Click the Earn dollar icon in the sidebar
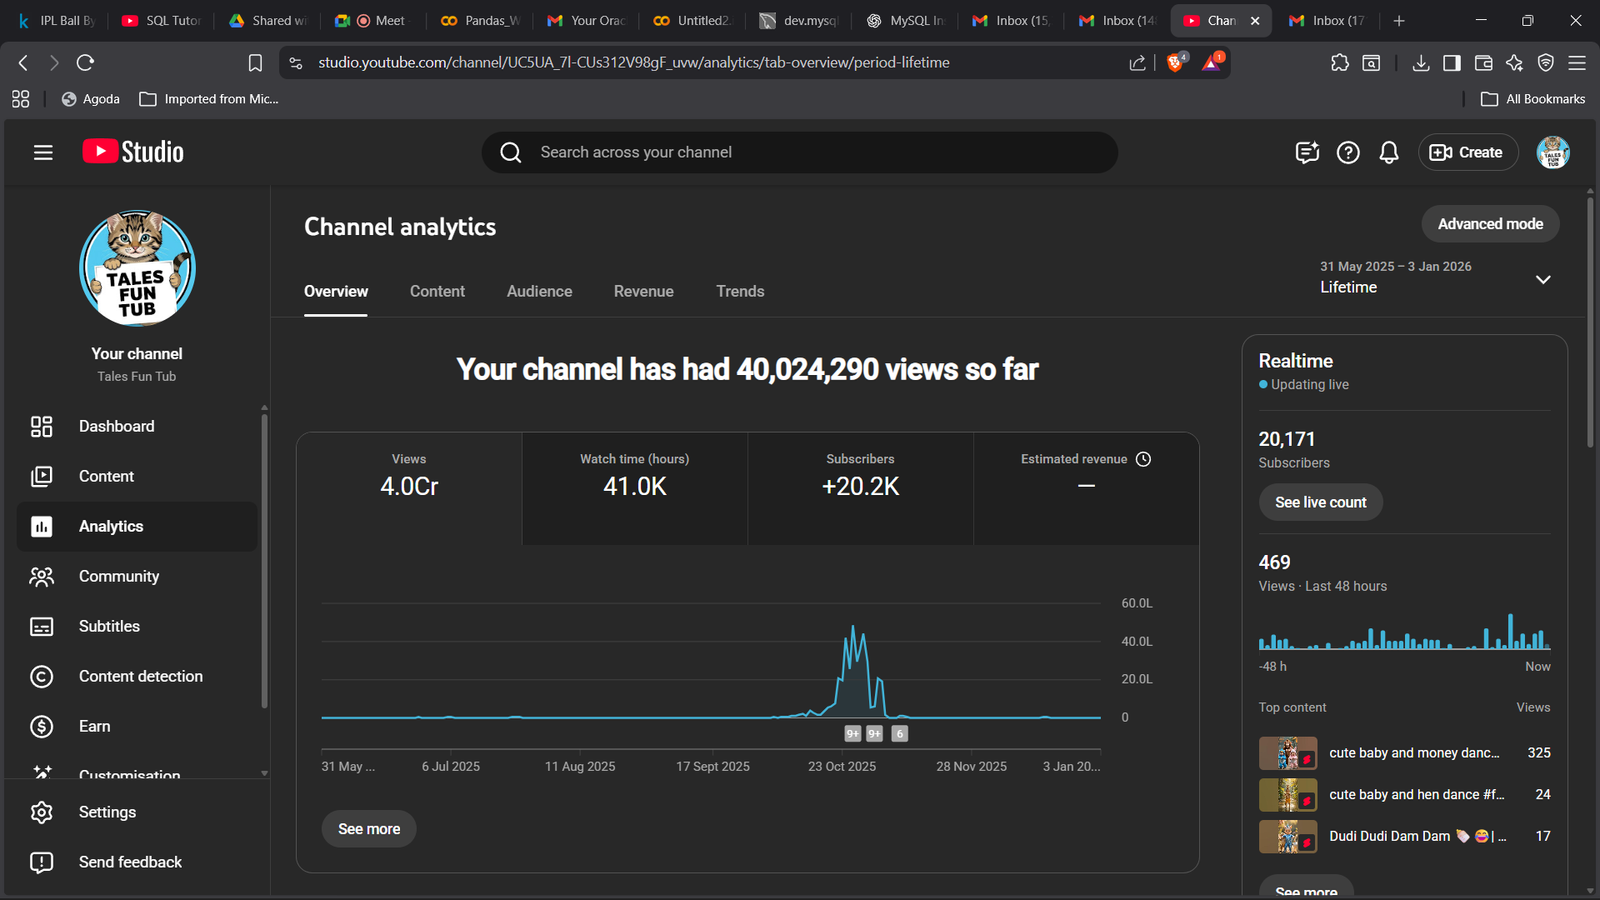Viewport: 1600px width, 900px height. (x=42, y=726)
